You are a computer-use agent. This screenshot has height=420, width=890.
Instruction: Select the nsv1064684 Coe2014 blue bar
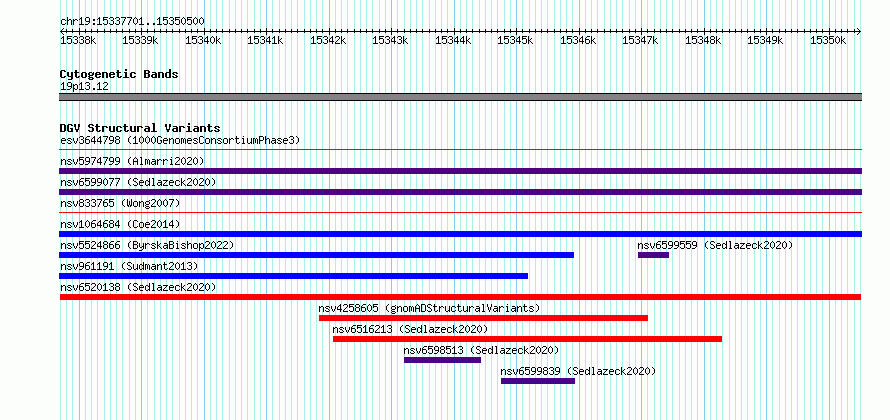460,234
